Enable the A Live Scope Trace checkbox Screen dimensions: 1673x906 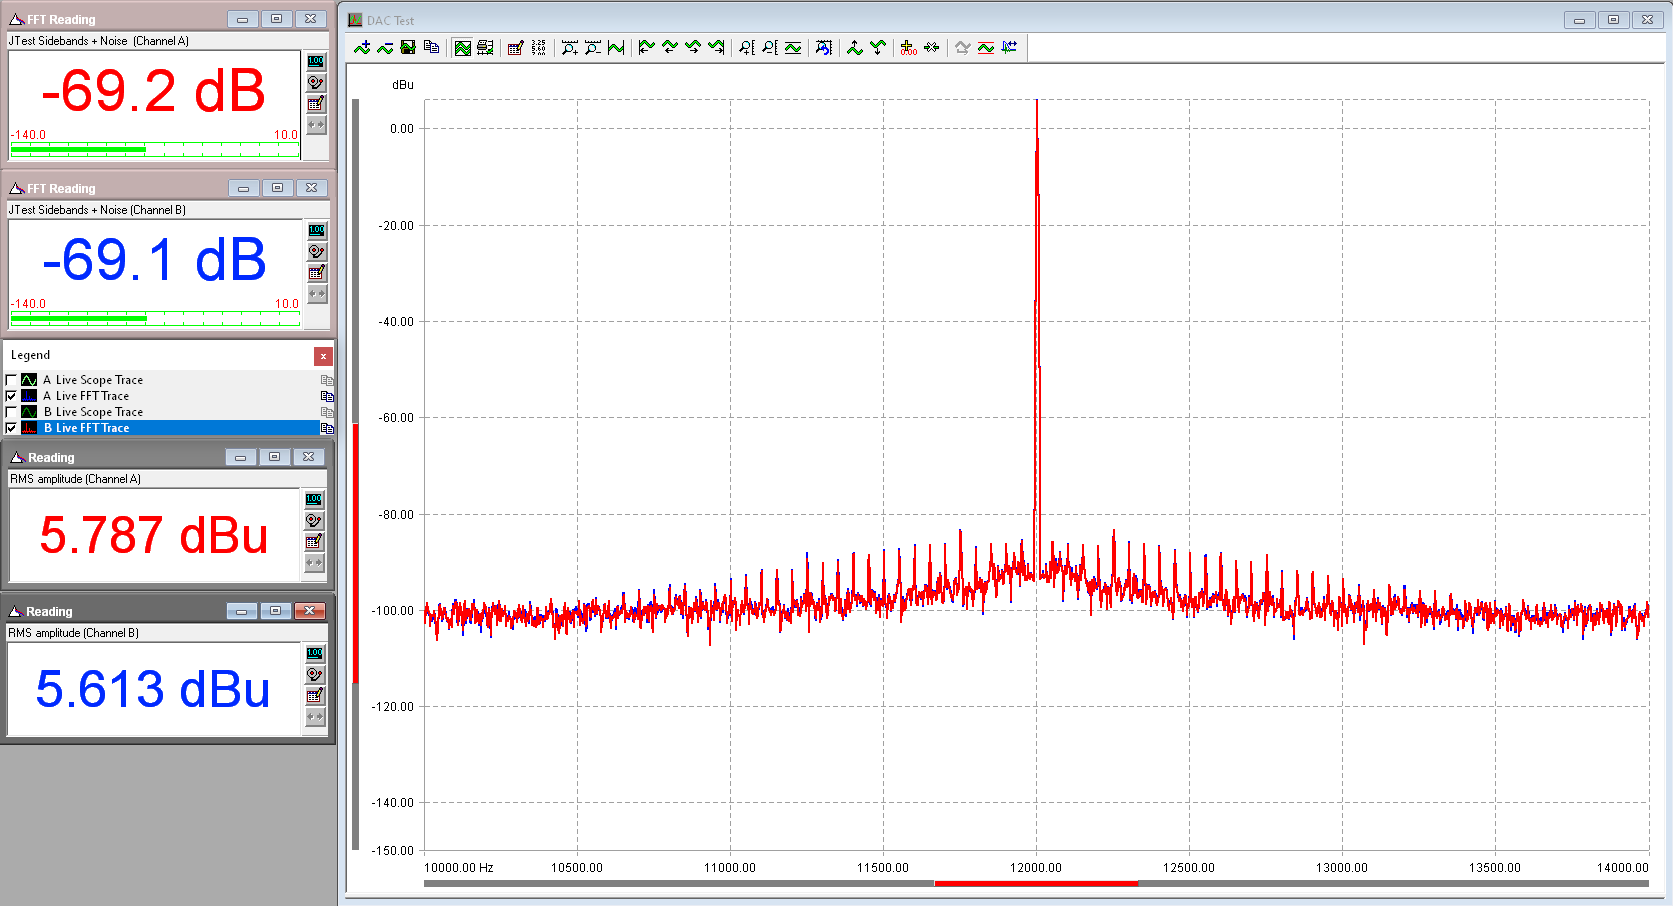[x=12, y=380]
